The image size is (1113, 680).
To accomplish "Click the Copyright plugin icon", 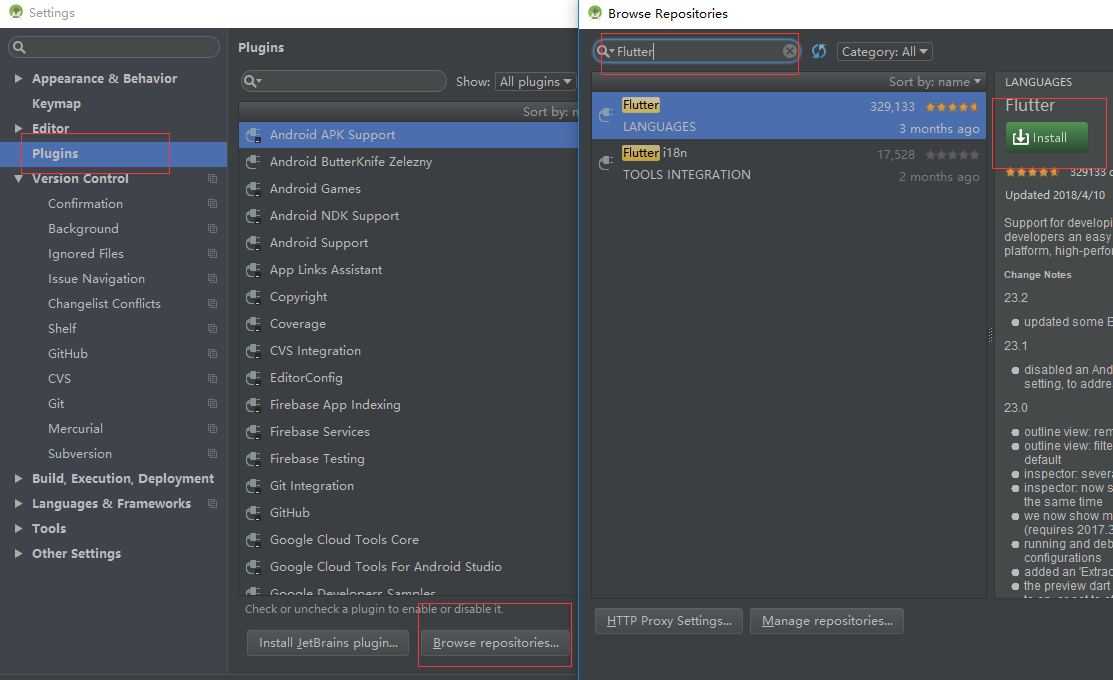I will [253, 297].
